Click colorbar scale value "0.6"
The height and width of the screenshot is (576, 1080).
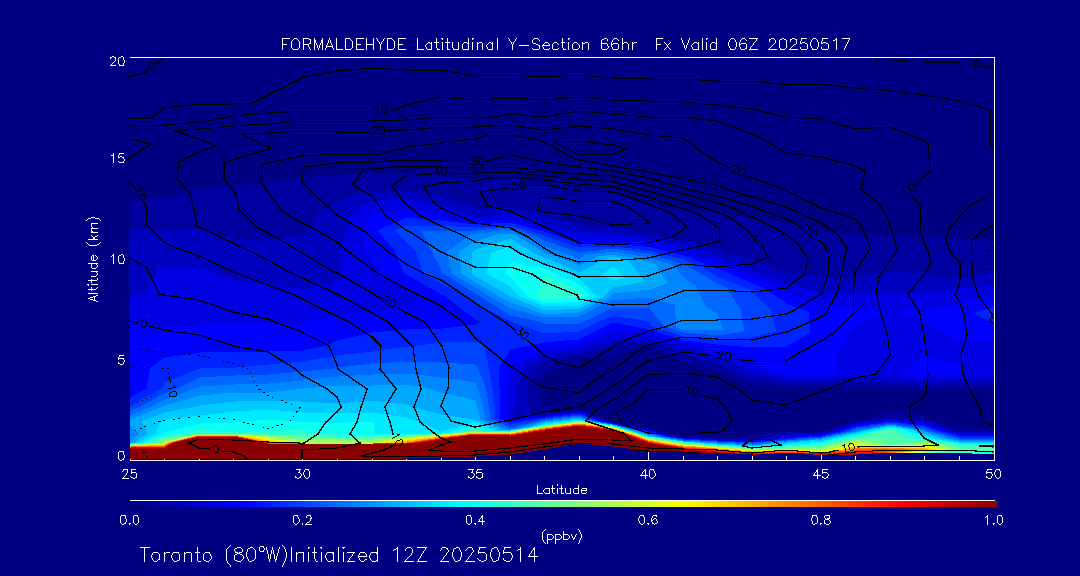tap(648, 520)
